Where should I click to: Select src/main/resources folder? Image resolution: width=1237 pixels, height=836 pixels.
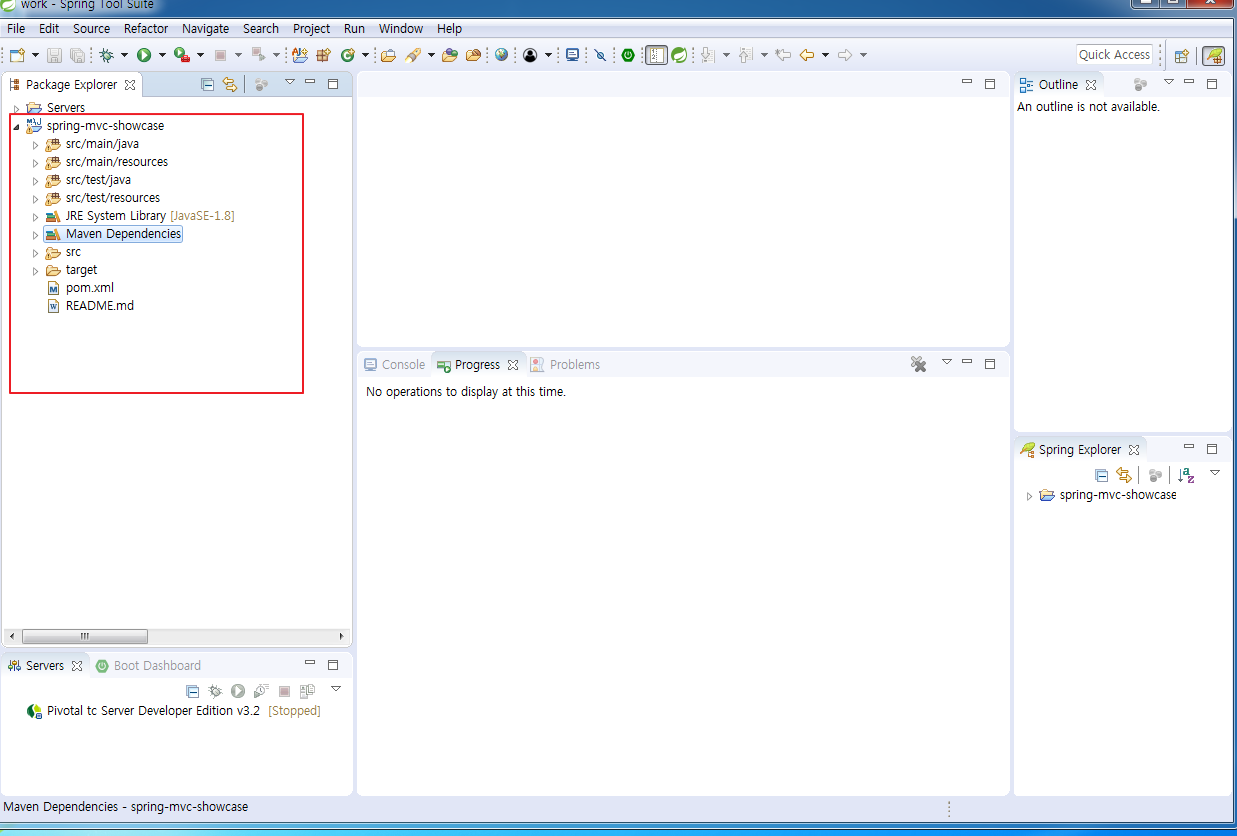pyautogui.click(x=107, y=162)
